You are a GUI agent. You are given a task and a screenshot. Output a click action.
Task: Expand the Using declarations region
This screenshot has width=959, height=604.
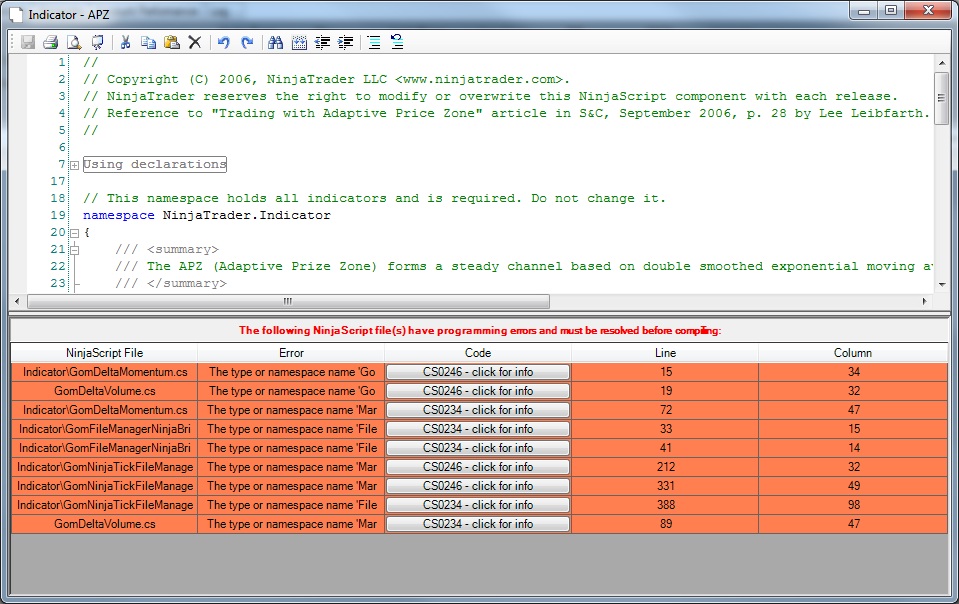click(x=75, y=165)
